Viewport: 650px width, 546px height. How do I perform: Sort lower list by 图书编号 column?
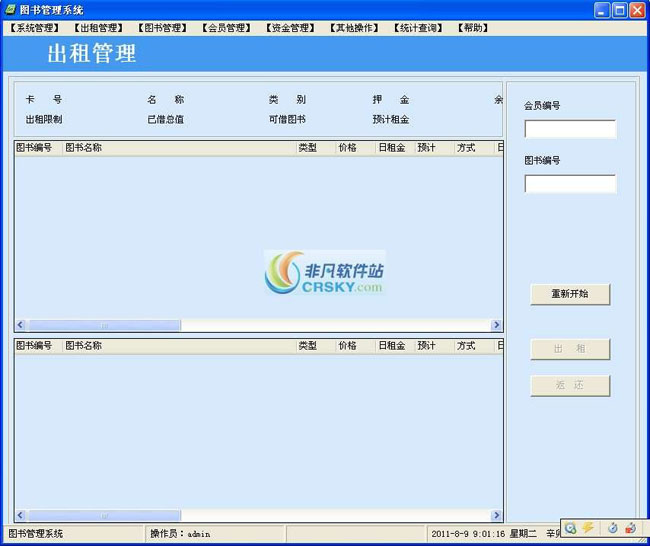coord(39,346)
